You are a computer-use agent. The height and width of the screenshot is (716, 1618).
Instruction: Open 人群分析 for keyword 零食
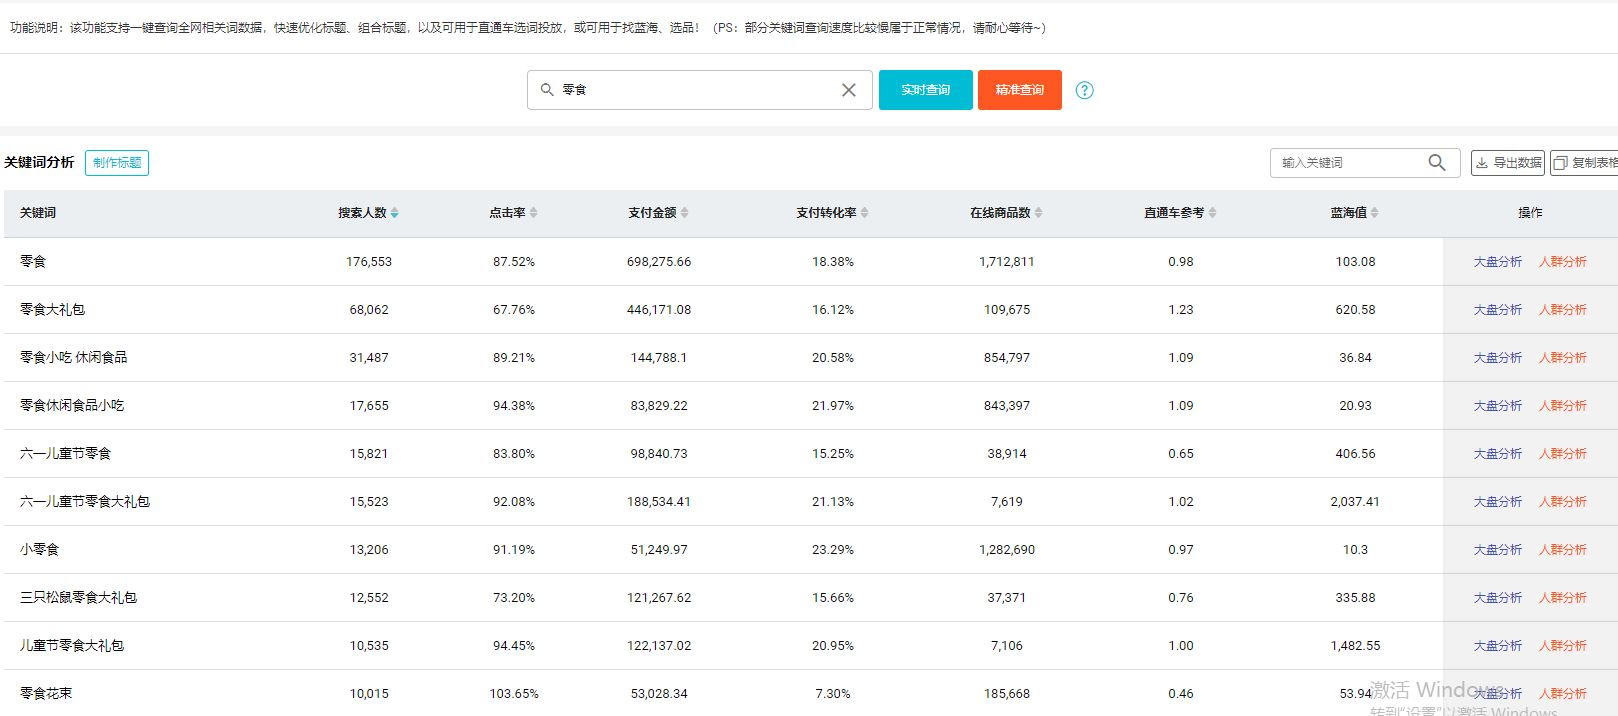tap(1563, 262)
